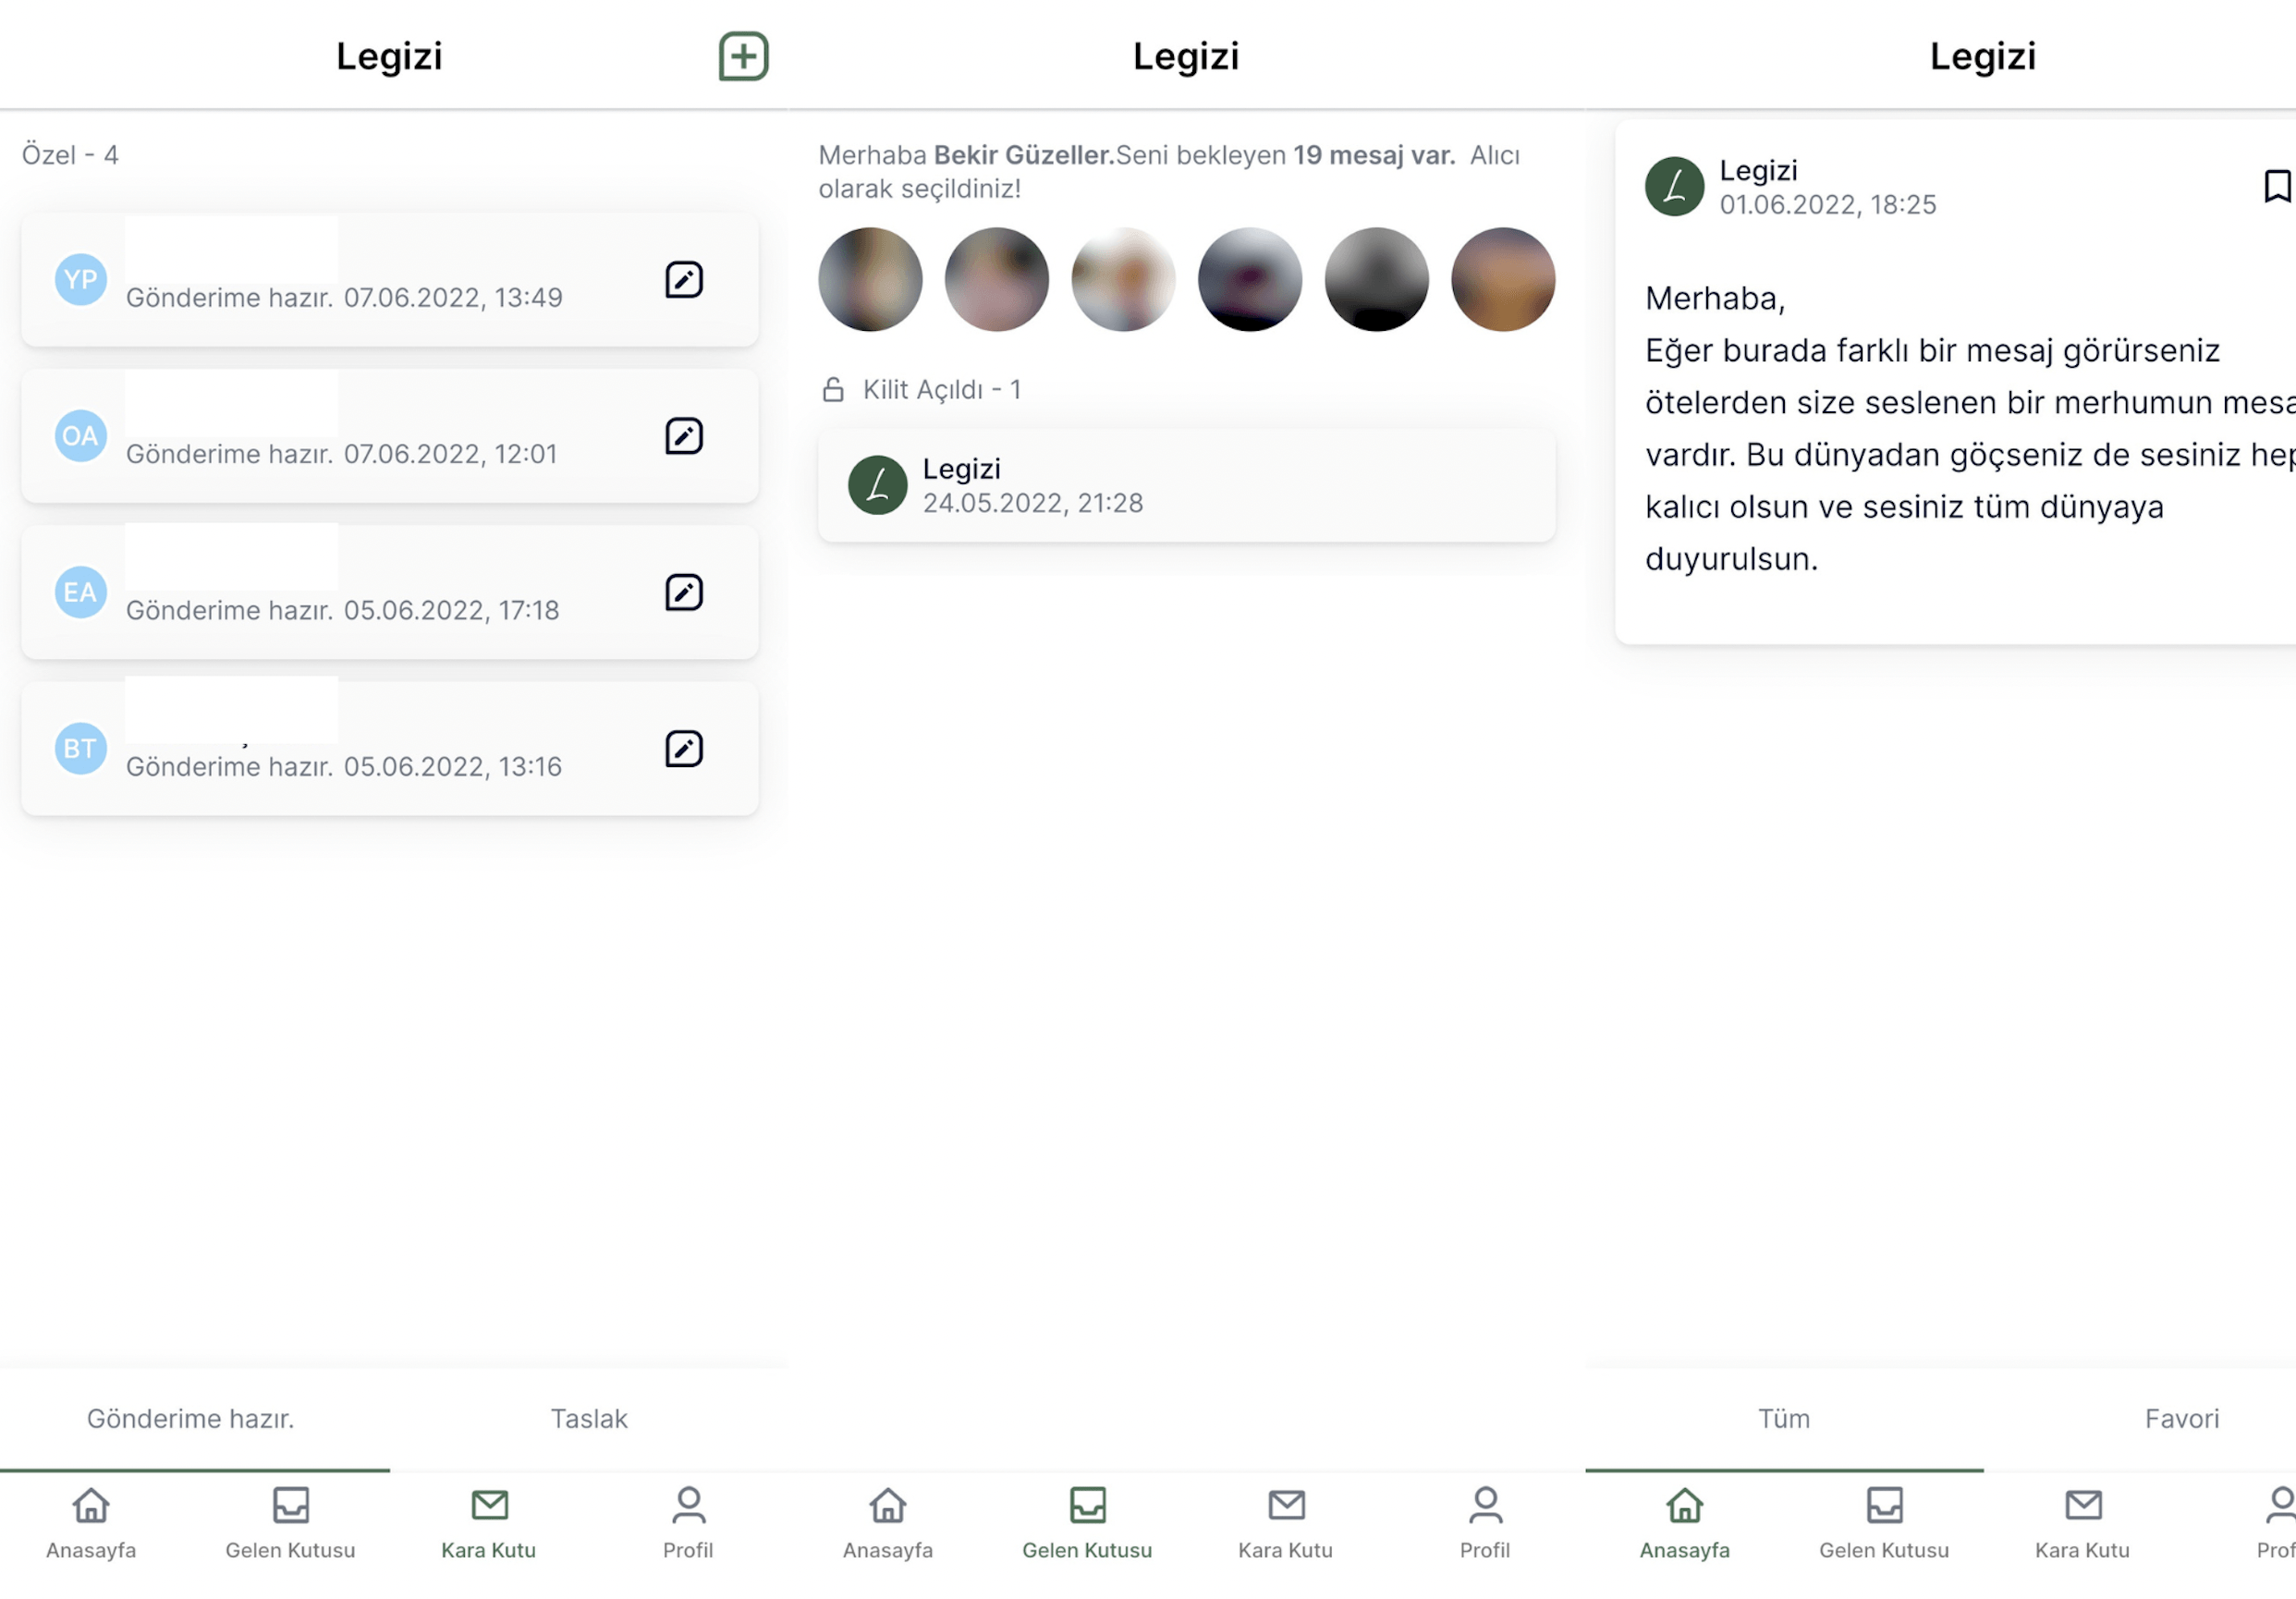Viewport: 2296px width, 1599px height.
Task: Edit the EA message from 05.06.2022, 17:18
Action: [684, 592]
